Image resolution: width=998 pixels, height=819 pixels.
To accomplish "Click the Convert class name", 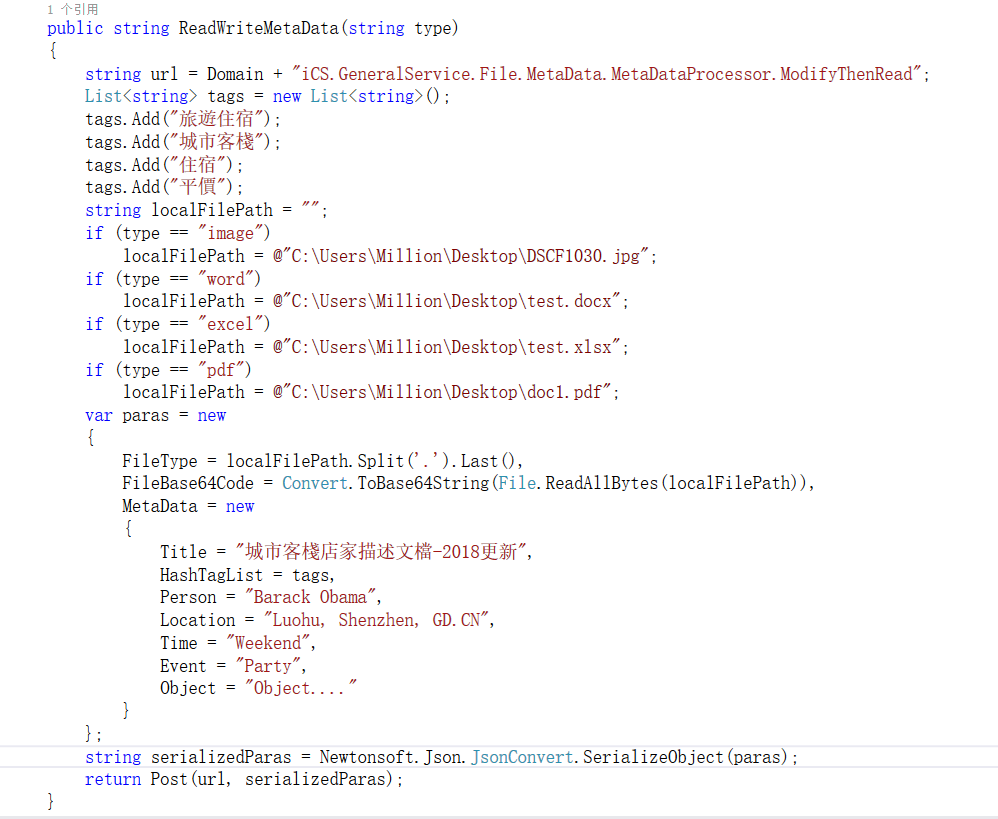I will click(314, 483).
